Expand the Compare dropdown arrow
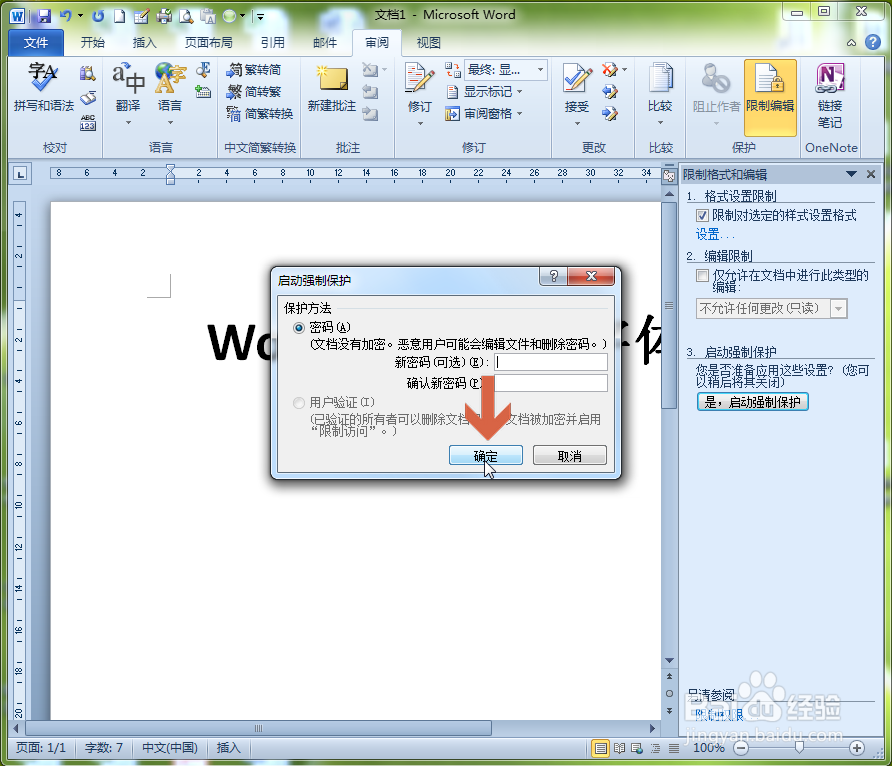The width and height of the screenshot is (892, 766). click(x=660, y=122)
